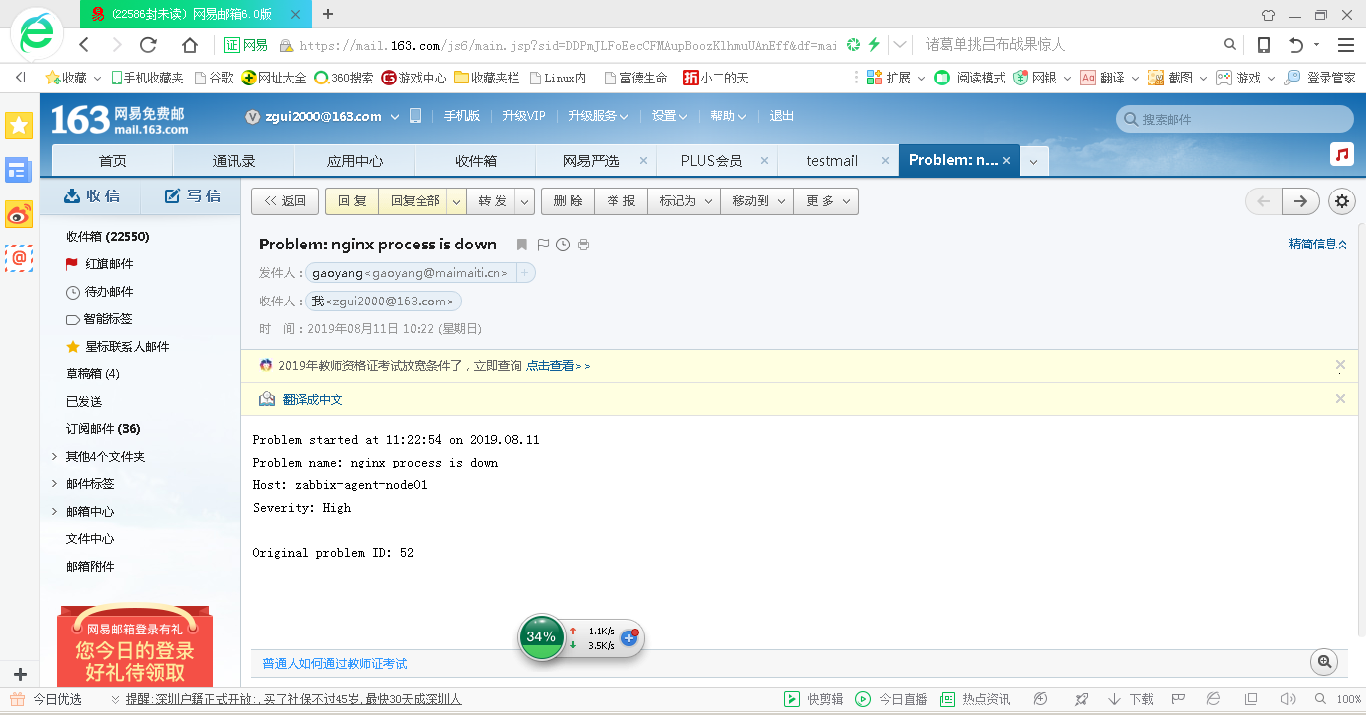Viewport: 1366px width, 728px height.
Task: Click the browser address bar URL
Action: pos(567,46)
